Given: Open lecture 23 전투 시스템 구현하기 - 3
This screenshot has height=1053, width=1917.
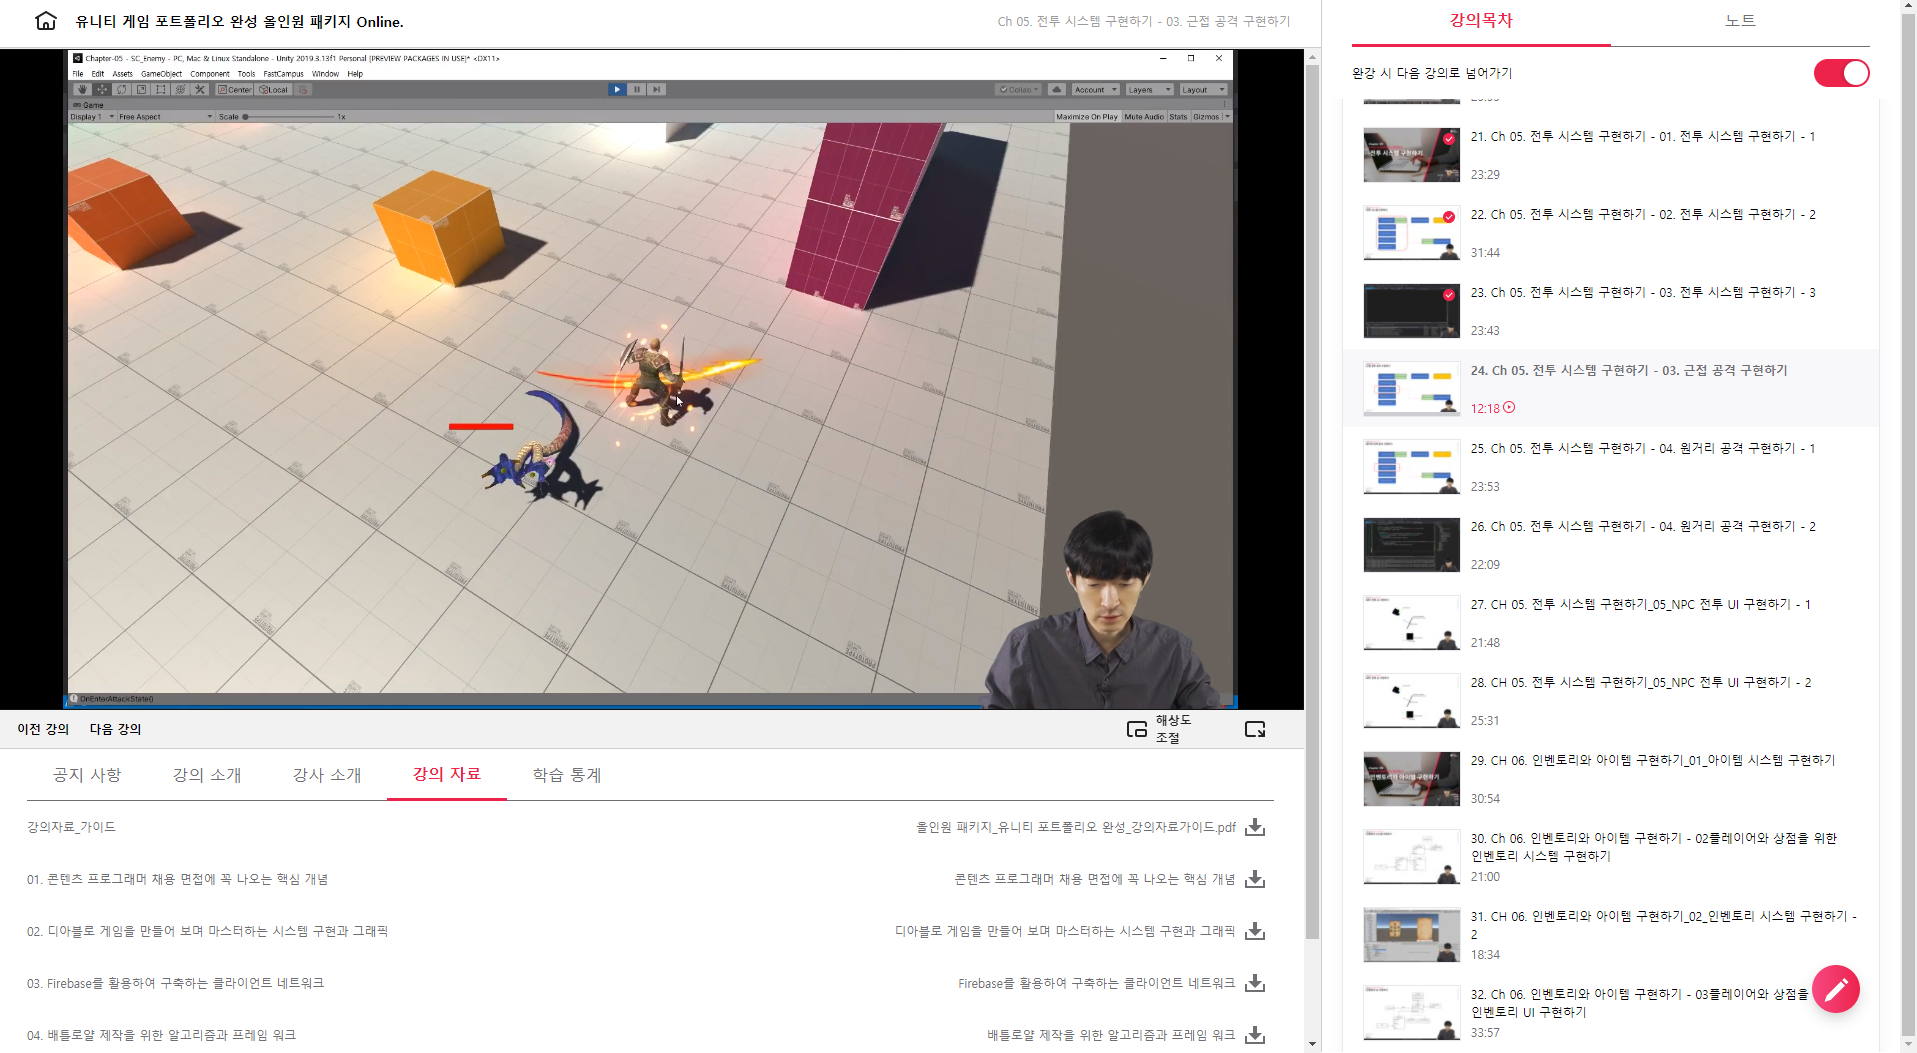Looking at the screenshot, I should point(1610,310).
